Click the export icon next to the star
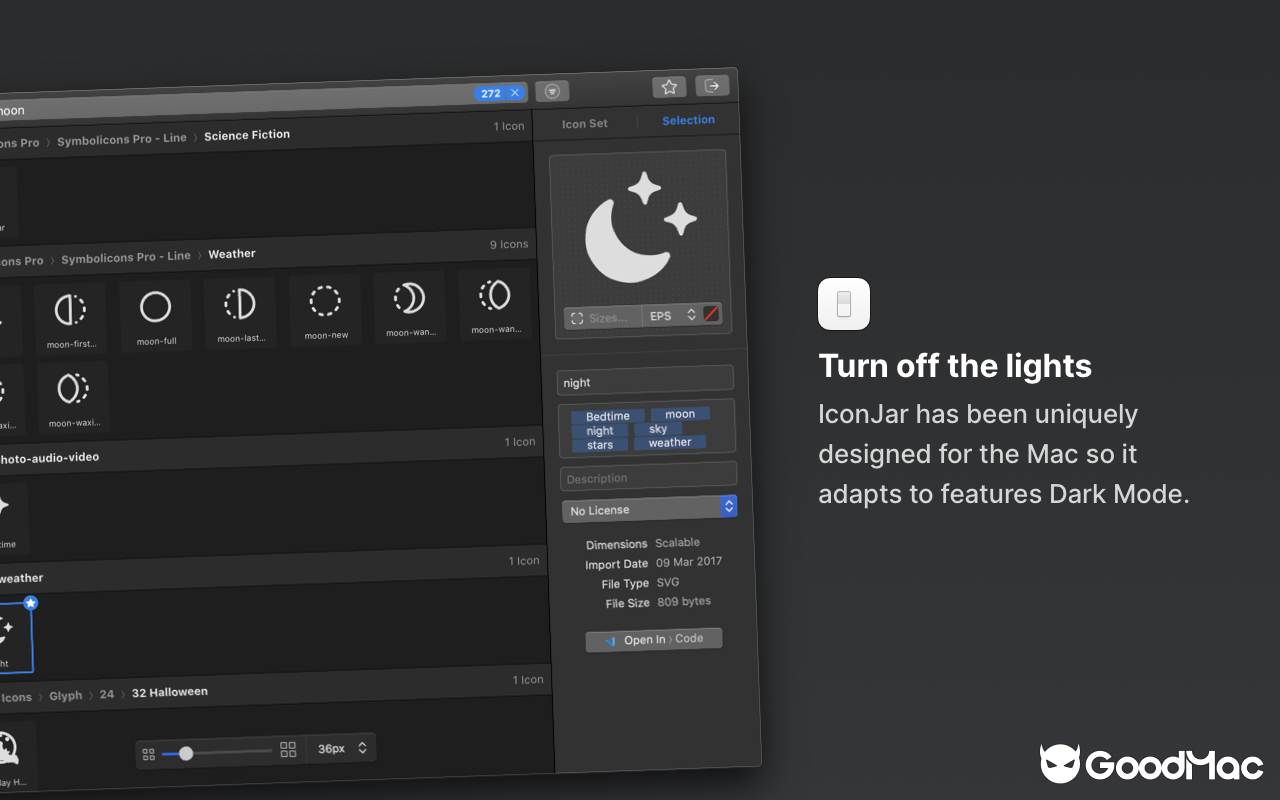 (x=713, y=85)
